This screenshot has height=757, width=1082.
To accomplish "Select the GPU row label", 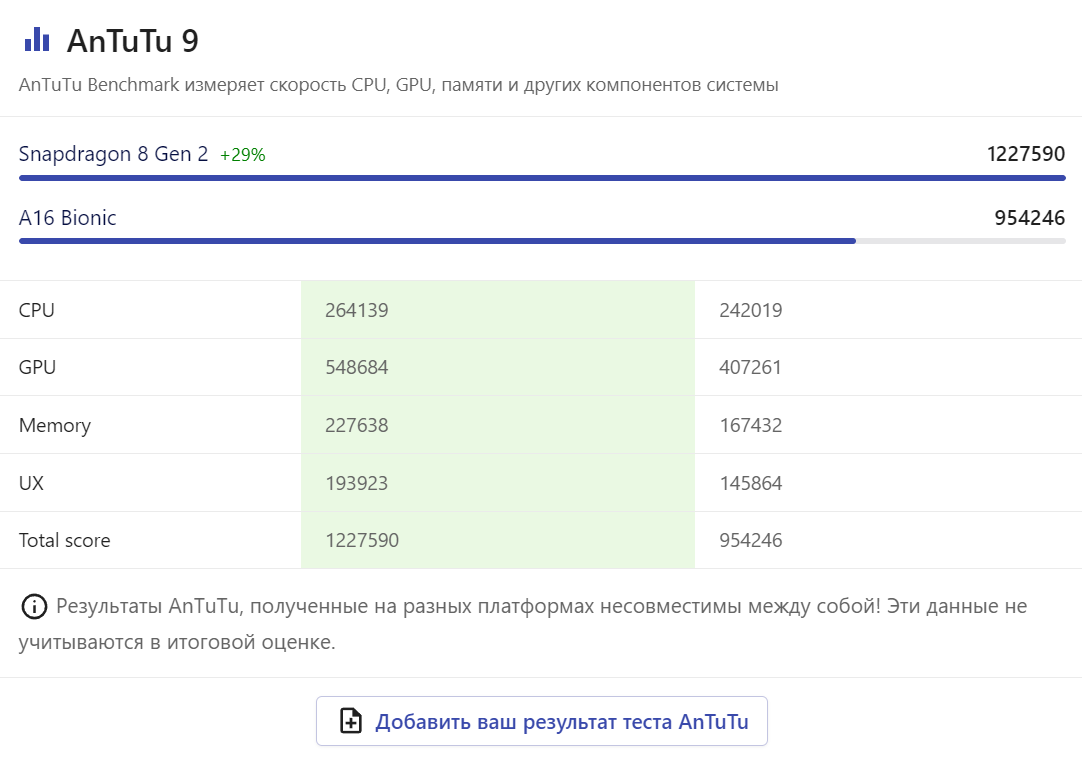I will point(37,368).
